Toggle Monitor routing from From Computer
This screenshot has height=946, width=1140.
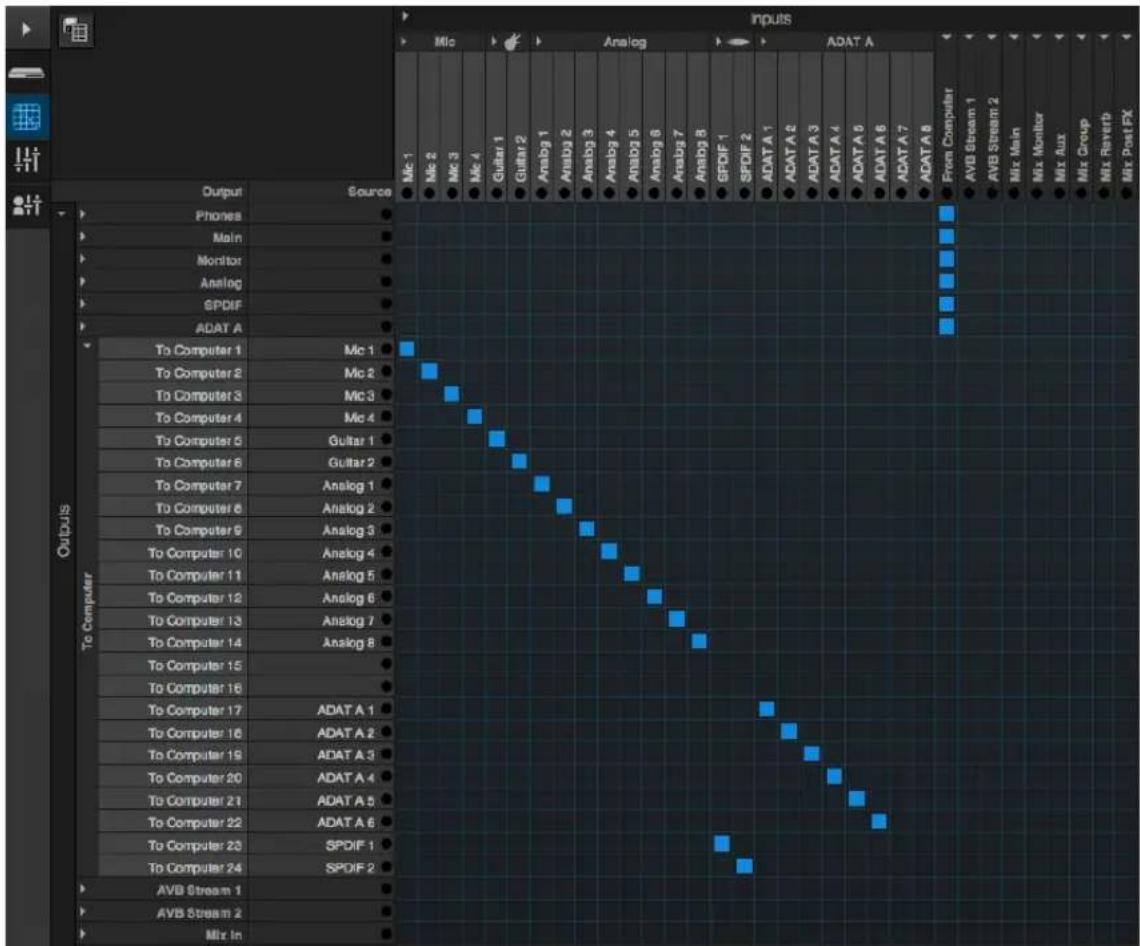click(946, 259)
